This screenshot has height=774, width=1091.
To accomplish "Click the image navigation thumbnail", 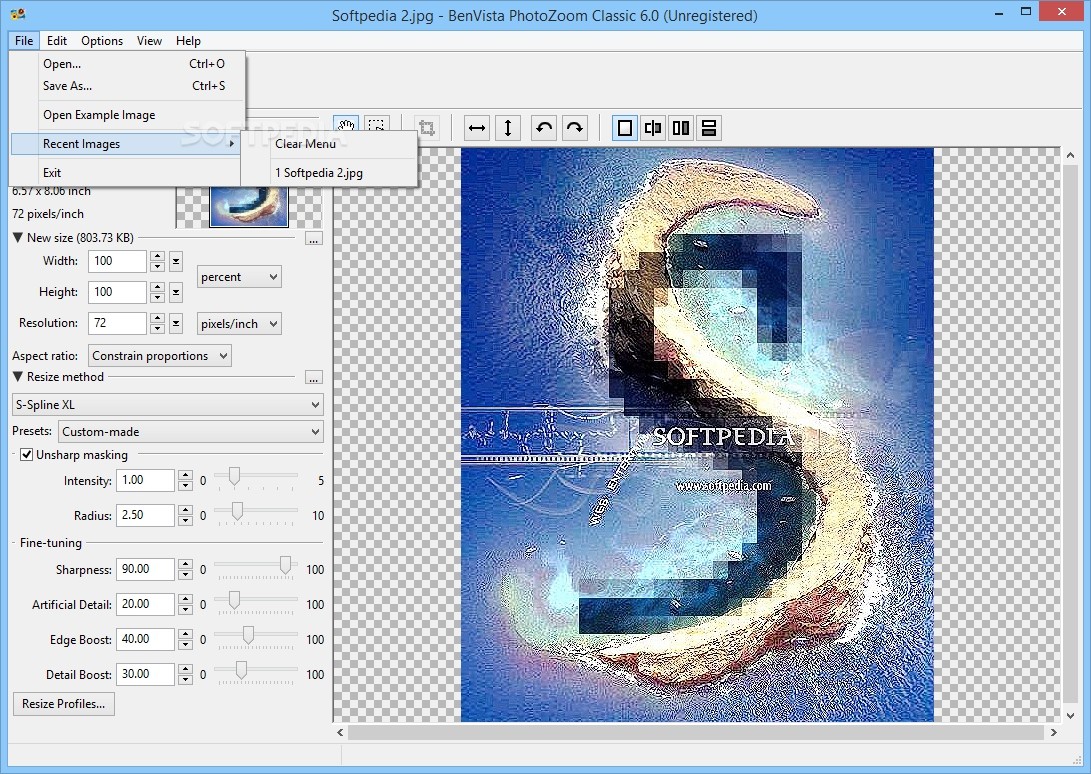I will pyautogui.click(x=249, y=206).
